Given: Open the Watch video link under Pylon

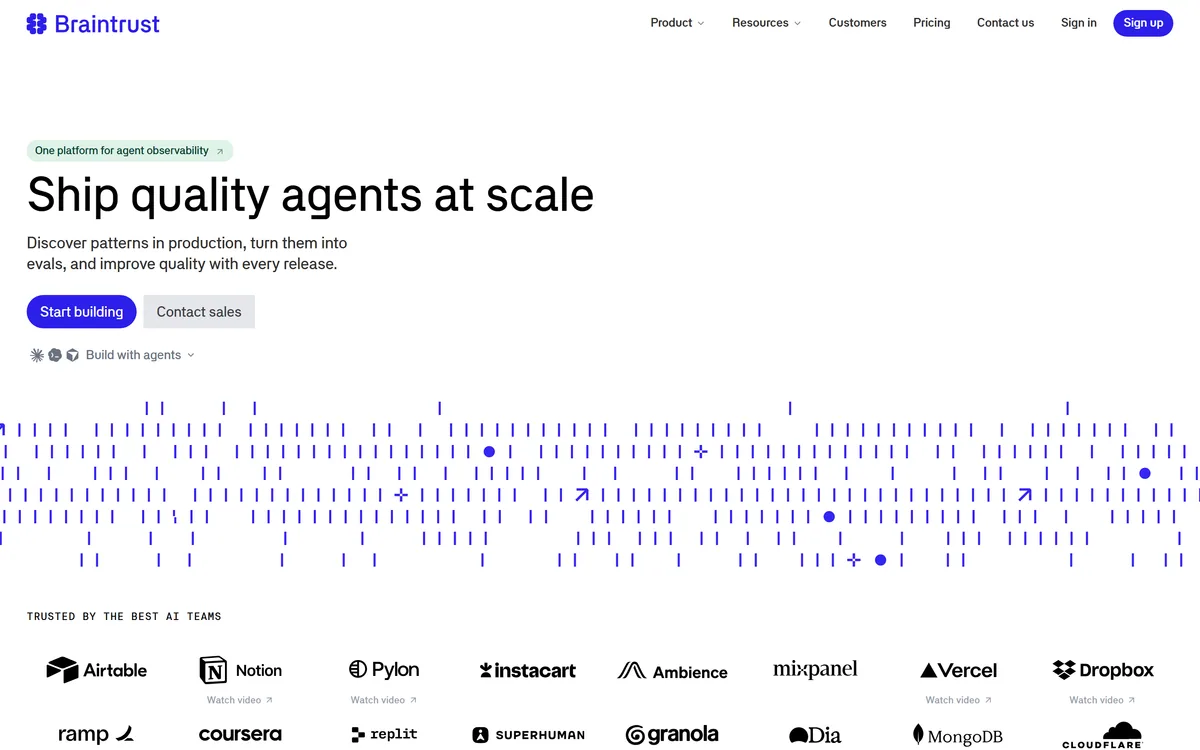Looking at the screenshot, I should 384,700.
